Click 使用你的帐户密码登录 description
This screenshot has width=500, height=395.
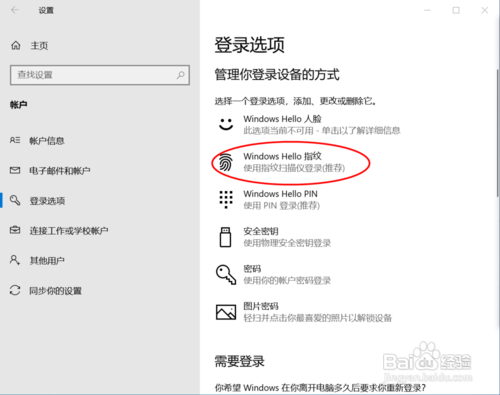pyautogui.click(x=287, y=280)
